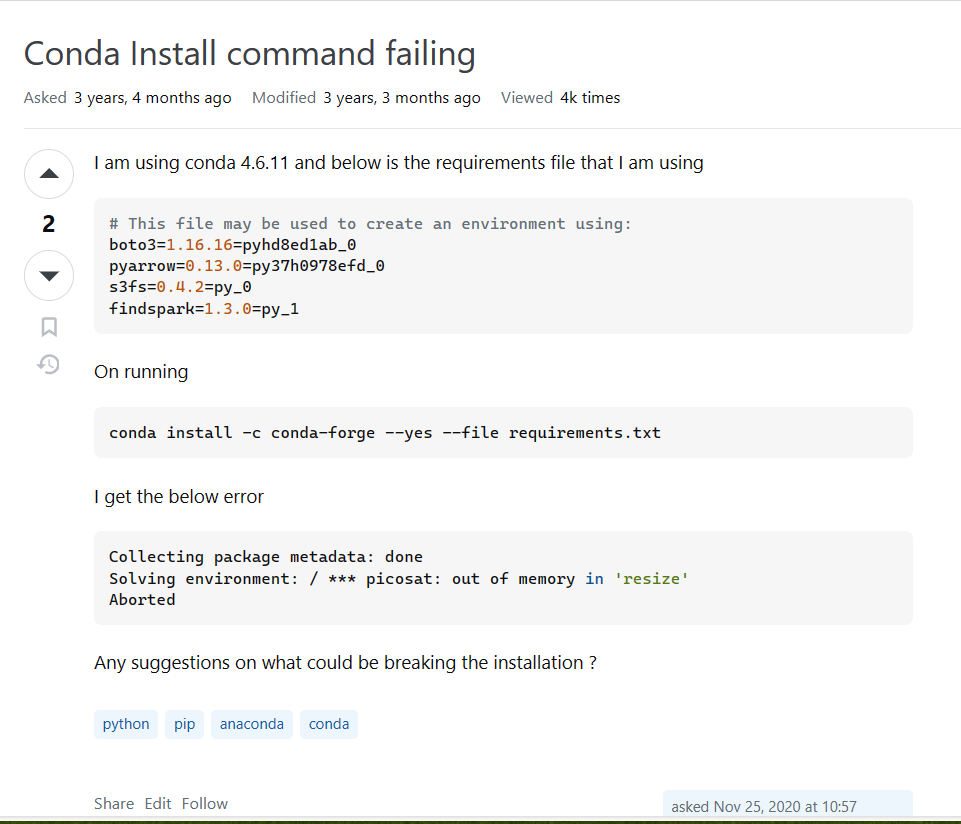Click the conda install command code block
Viewport: 961px width, 824px height.
(503, 433)
